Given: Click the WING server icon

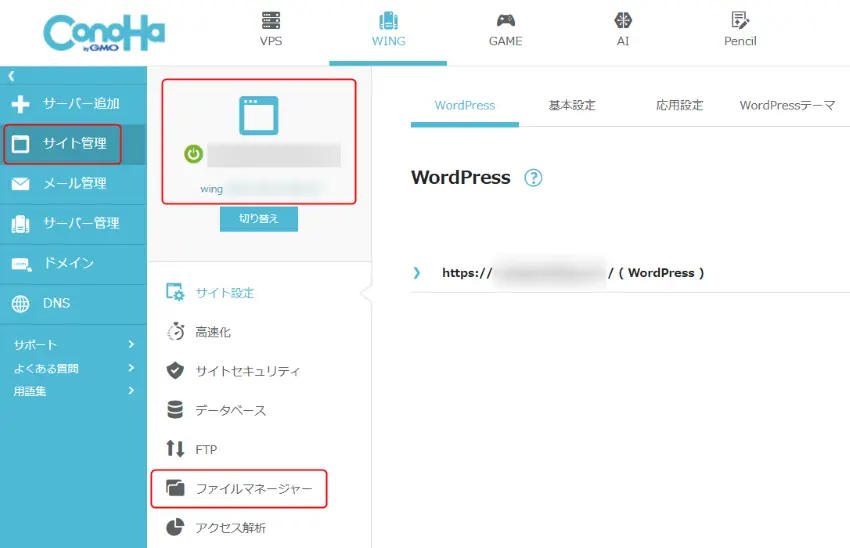Looking at the screenshot, I should 388,21.
